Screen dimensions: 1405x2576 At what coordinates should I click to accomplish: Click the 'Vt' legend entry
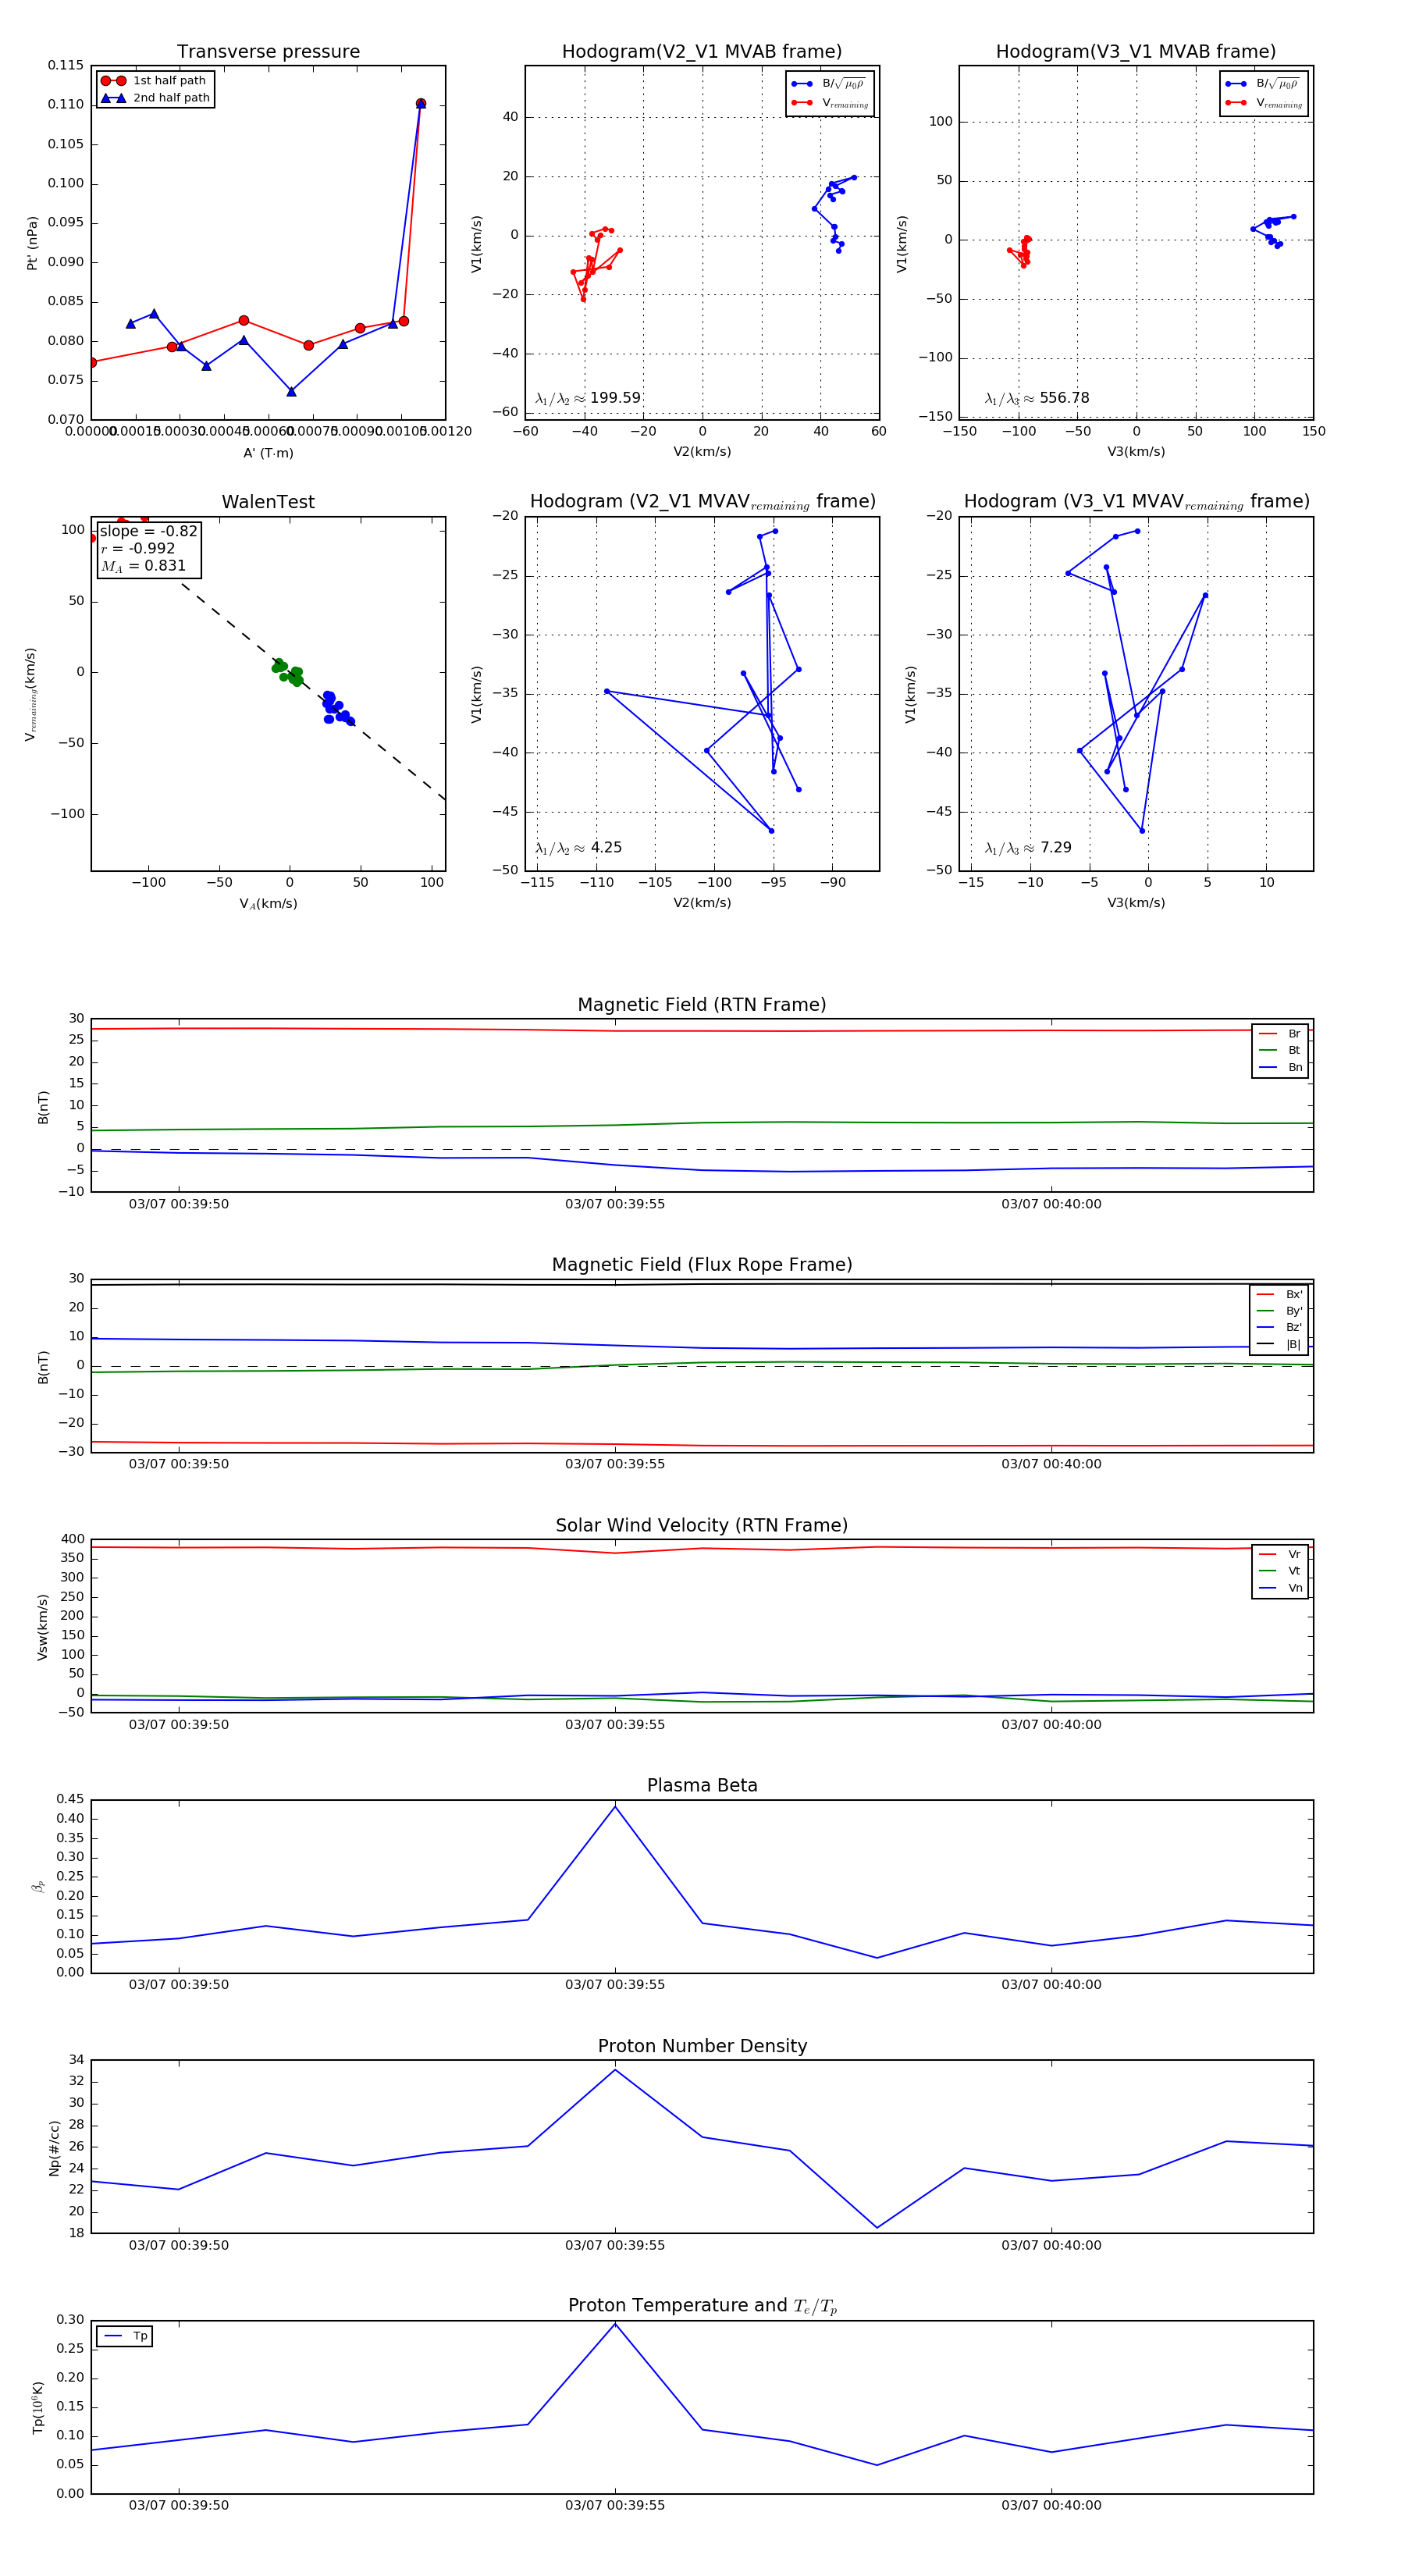coord(1280,1570)
